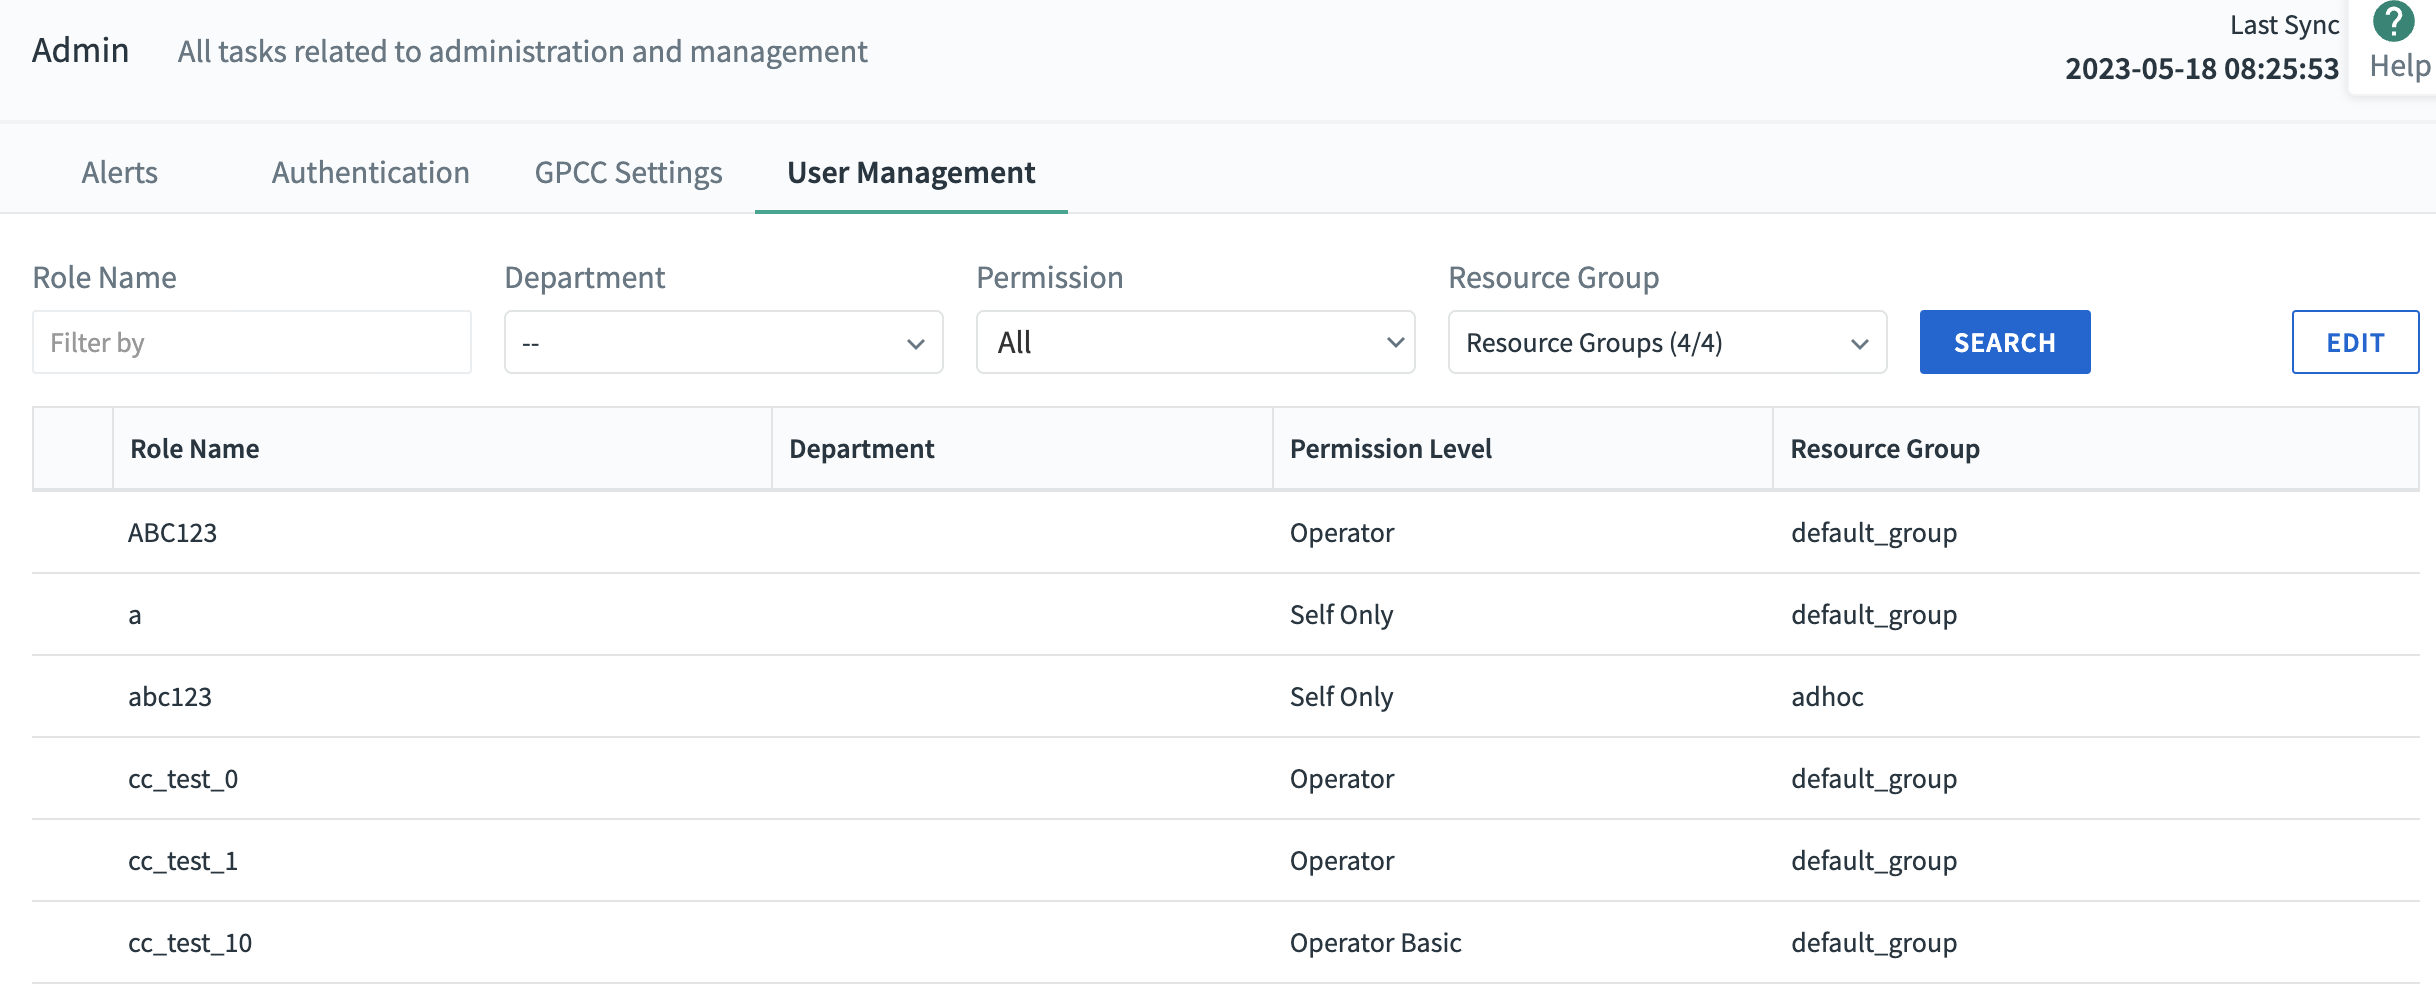Click default_group in cc_test_1 row
The image size is (2436, 986).
coord(1874,861)
